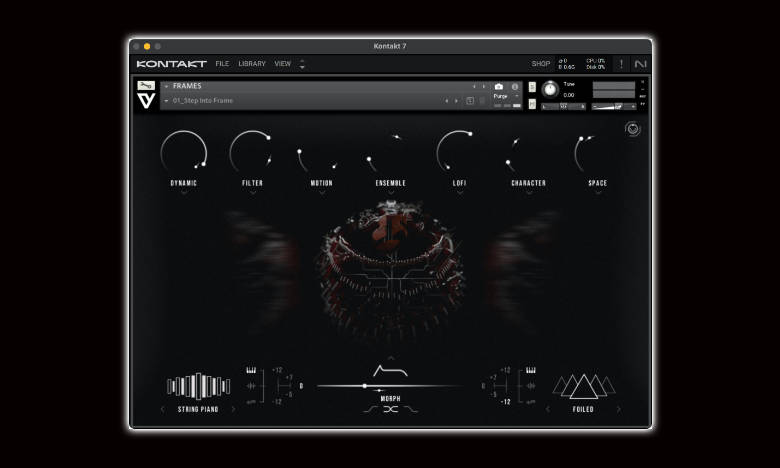Open the Purge dropdown menu

click(x=506, y=96)
